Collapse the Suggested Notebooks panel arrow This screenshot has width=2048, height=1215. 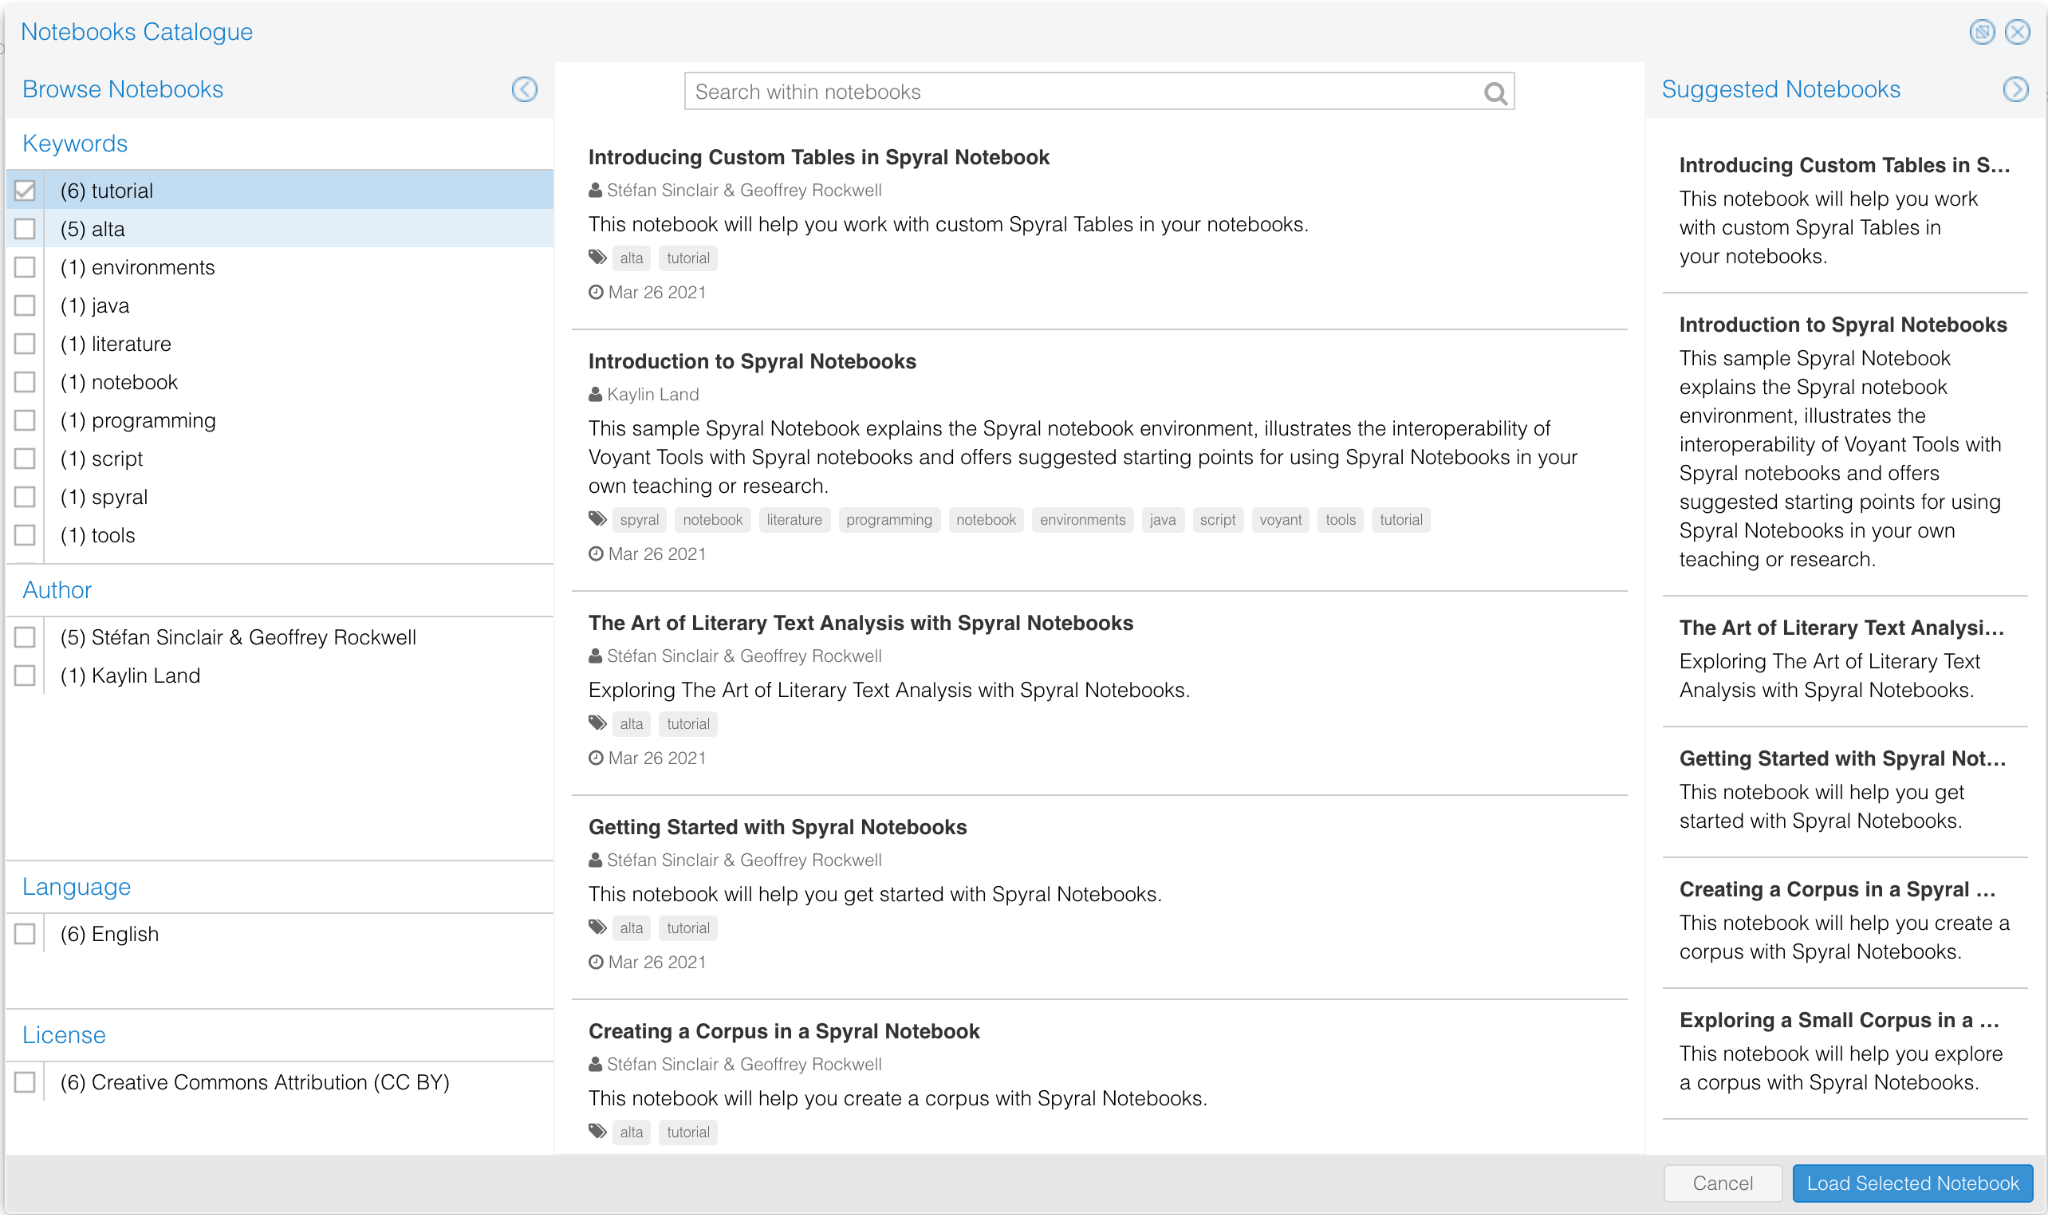2016,89
